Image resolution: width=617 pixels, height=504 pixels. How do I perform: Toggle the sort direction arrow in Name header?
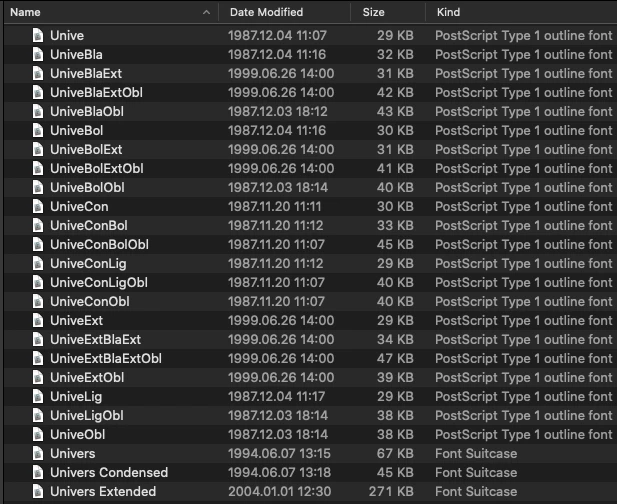(x=206, y=13)
